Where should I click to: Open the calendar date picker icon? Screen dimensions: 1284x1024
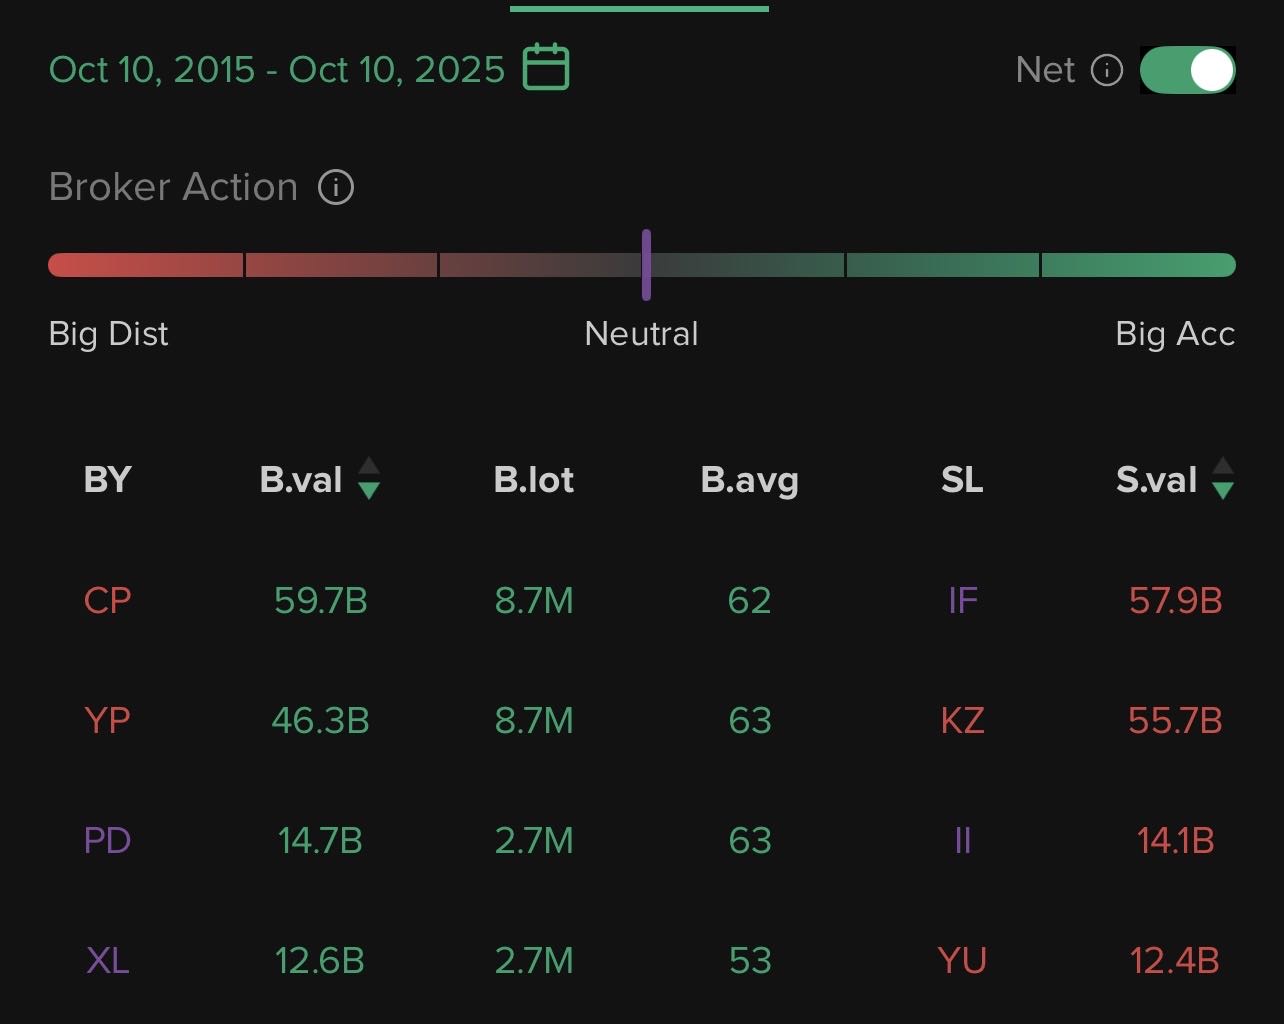tap(546, 68)
